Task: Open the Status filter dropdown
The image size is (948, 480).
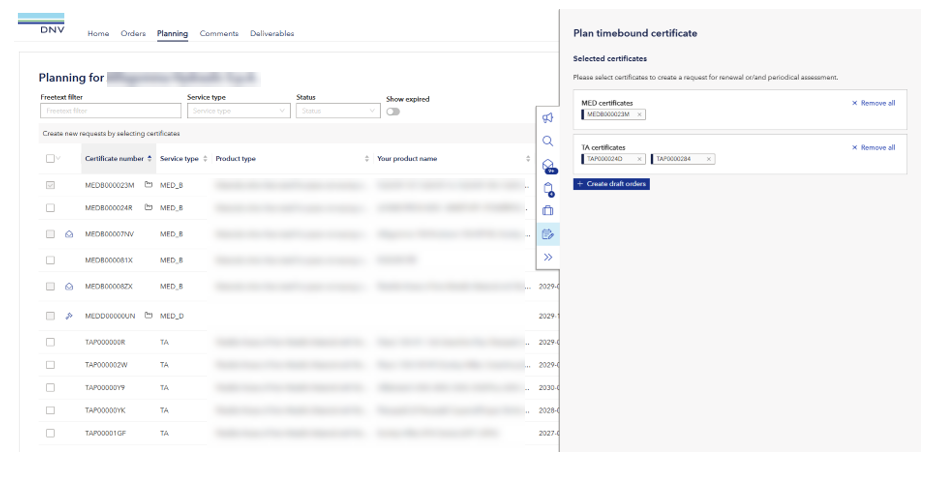Action: point(335,111)
